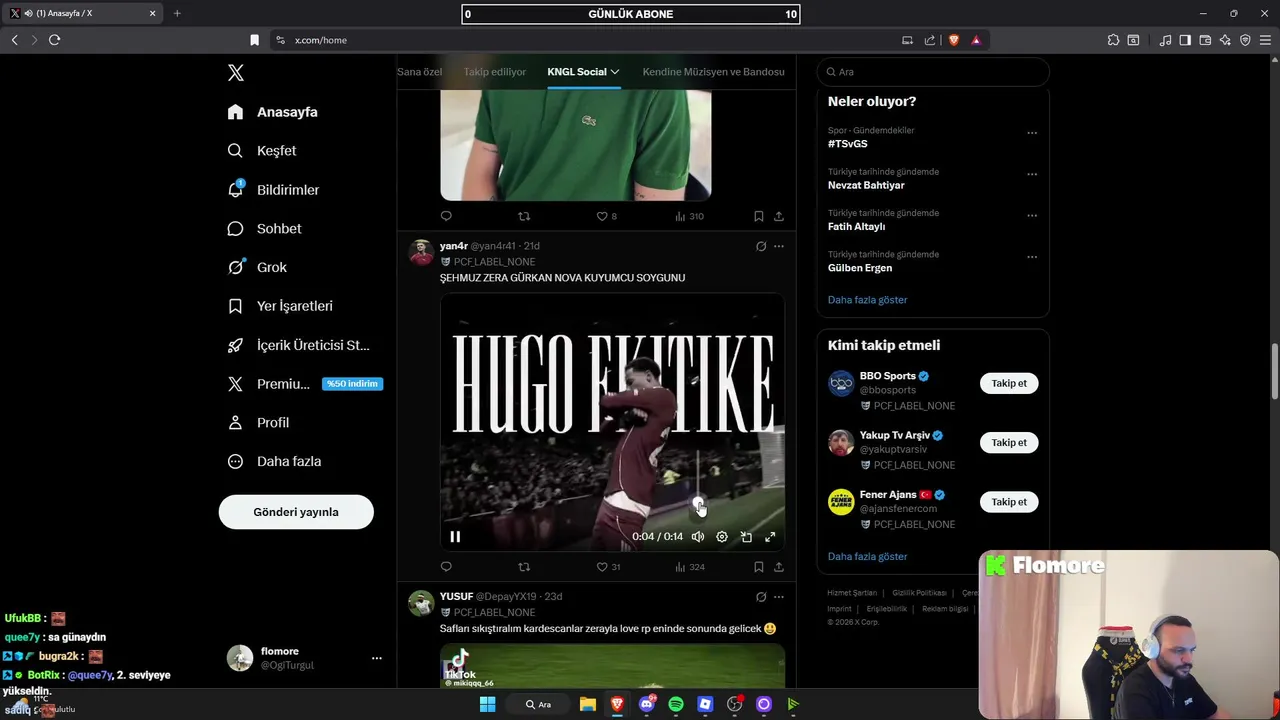Open Bildirimler notifications
Viewport: 1280px width, 720px height.
(x=274, y=190)
